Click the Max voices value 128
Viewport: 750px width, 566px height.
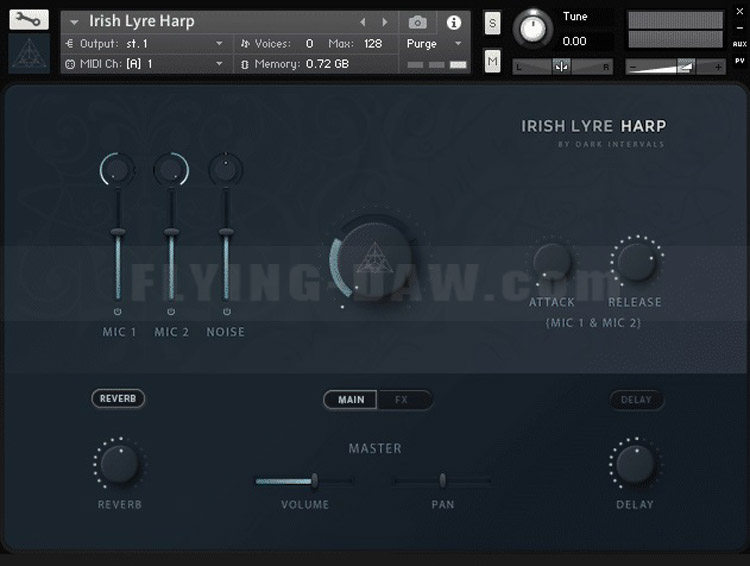373,44
